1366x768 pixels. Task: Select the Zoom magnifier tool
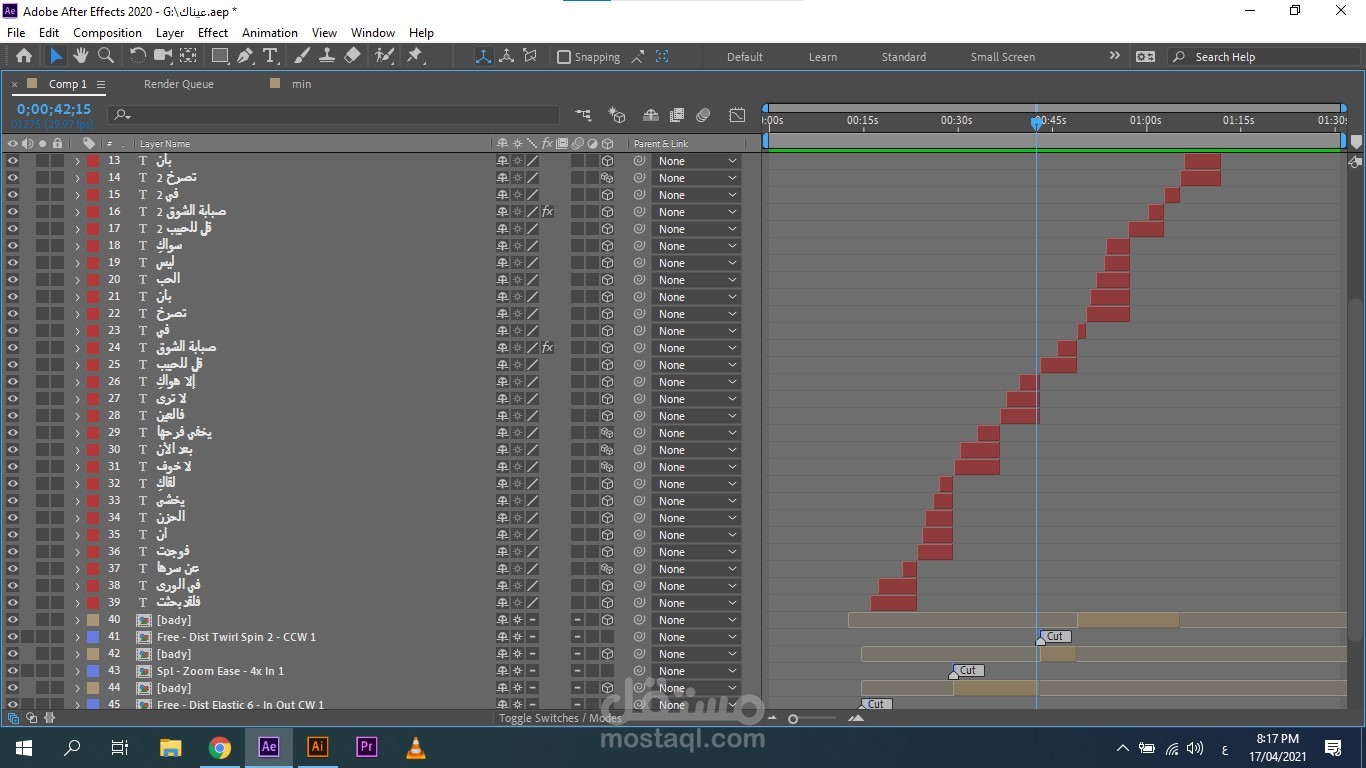(x=105, y=56)
